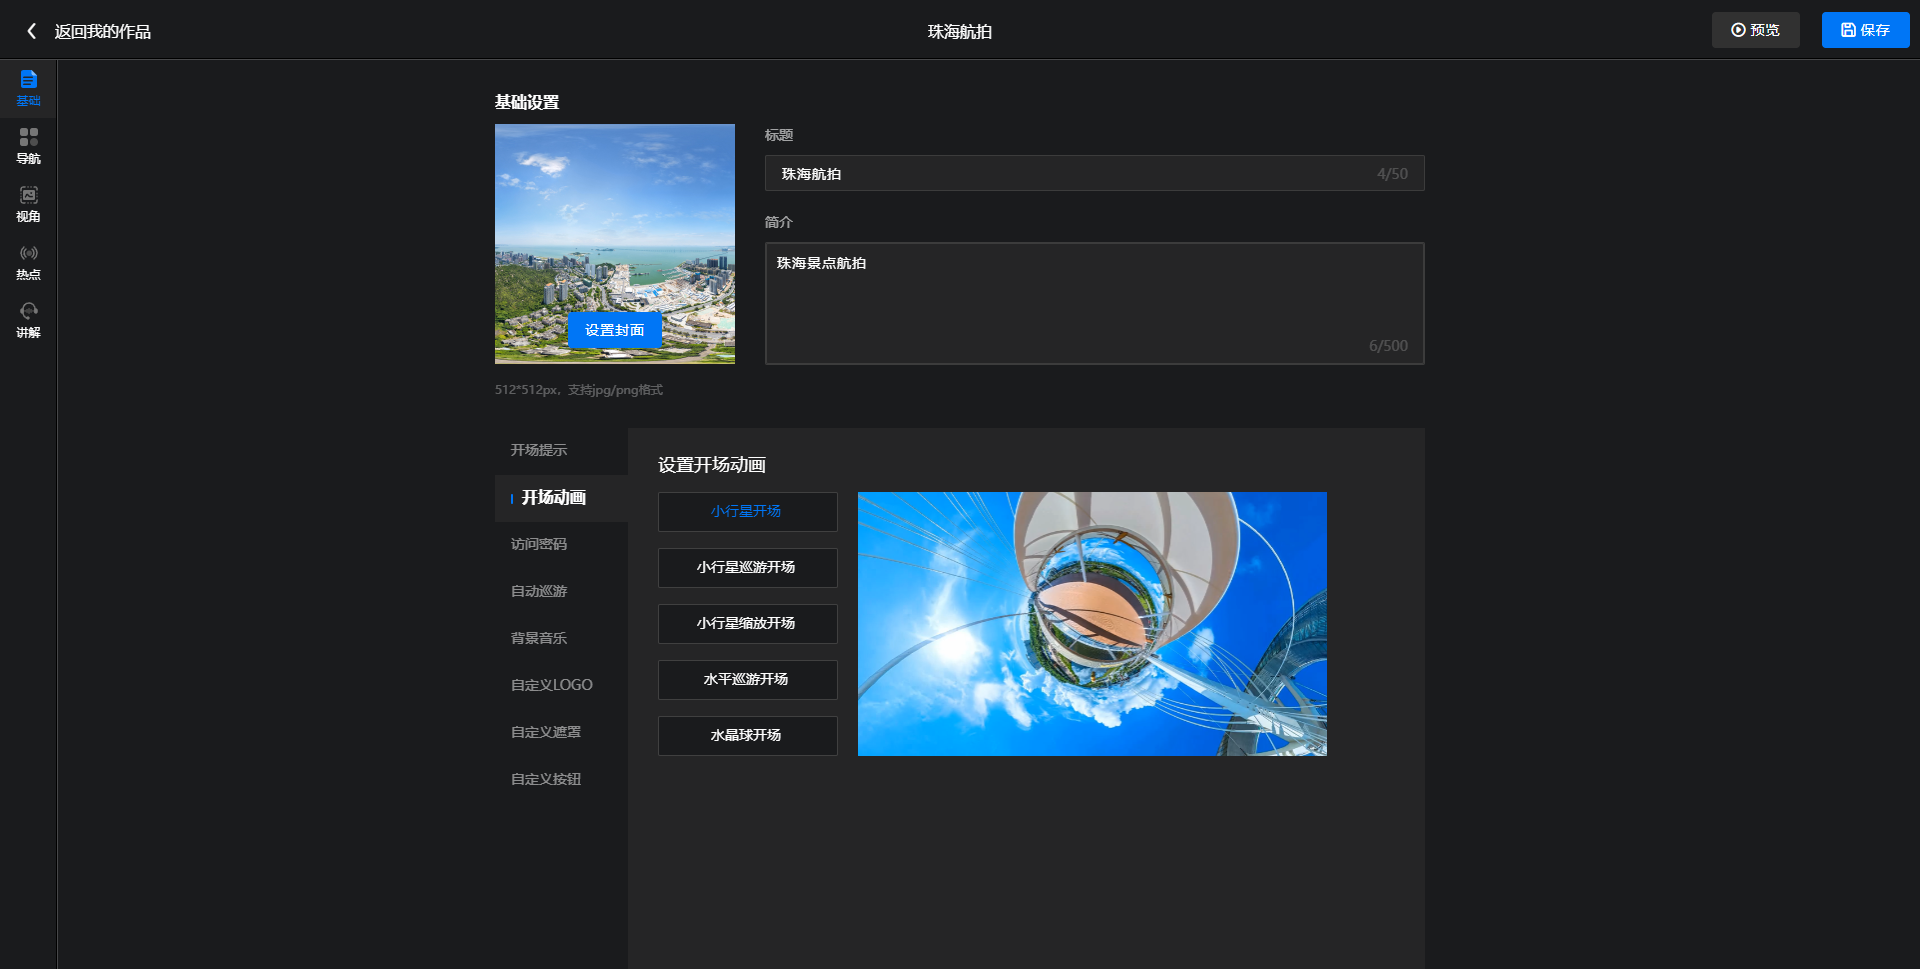Choose the 小行星巡游开场 animation option
1920x969 pixels.
(x=747, y=567)
